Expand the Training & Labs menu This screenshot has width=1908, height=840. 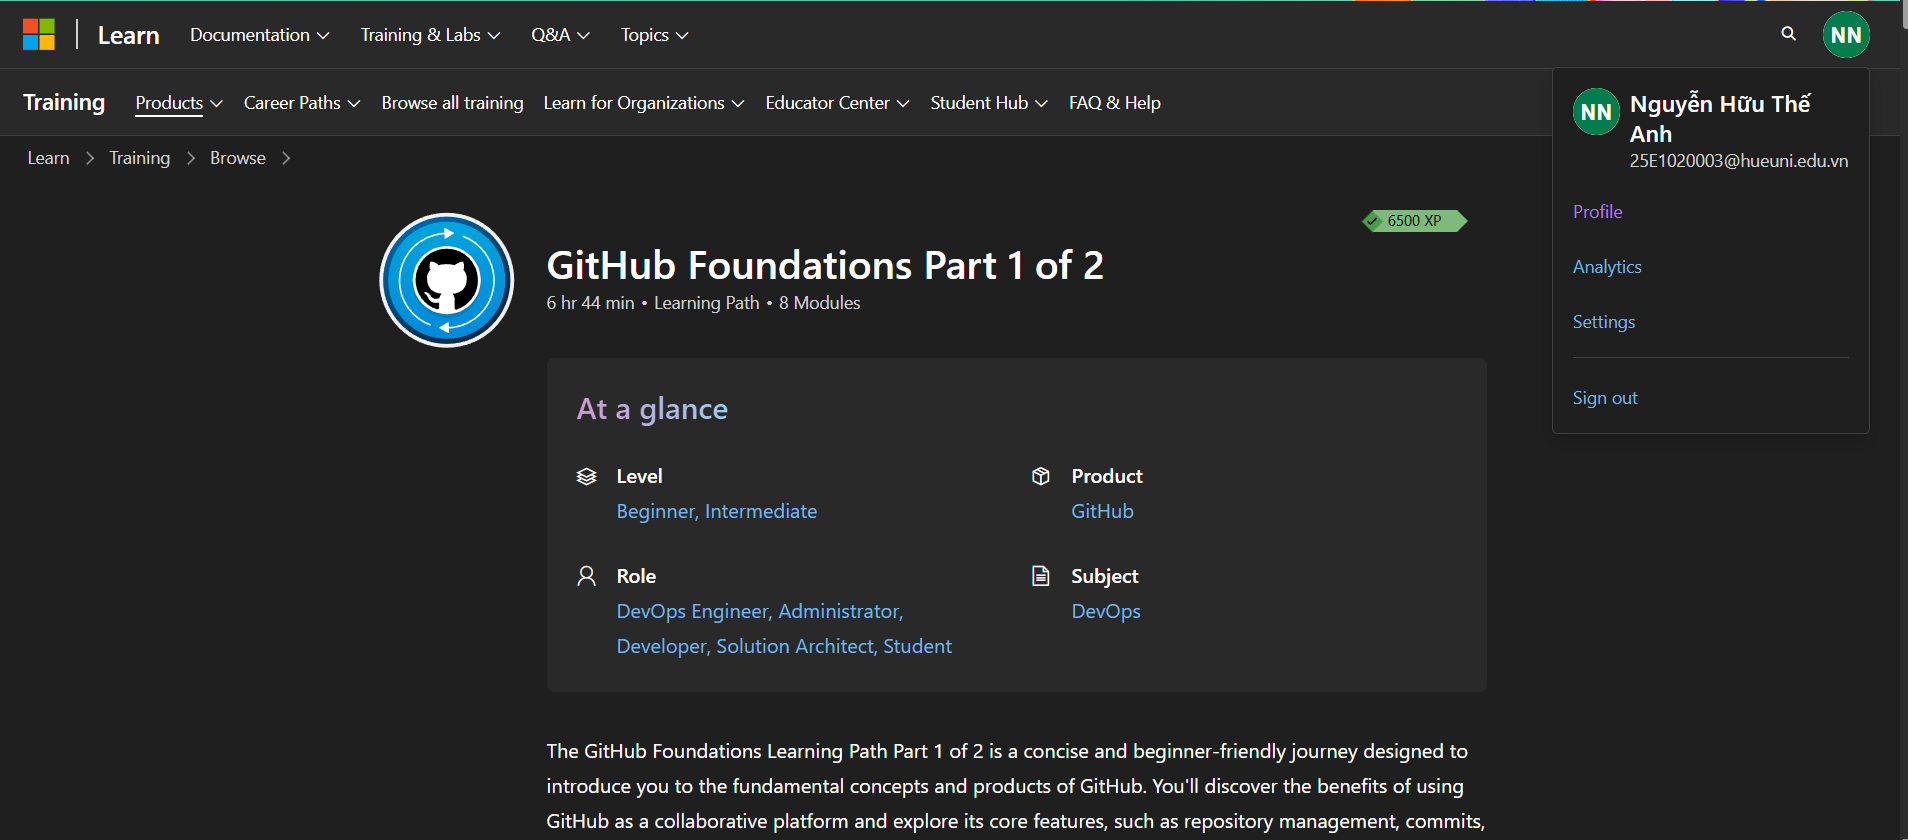(430, 35)
